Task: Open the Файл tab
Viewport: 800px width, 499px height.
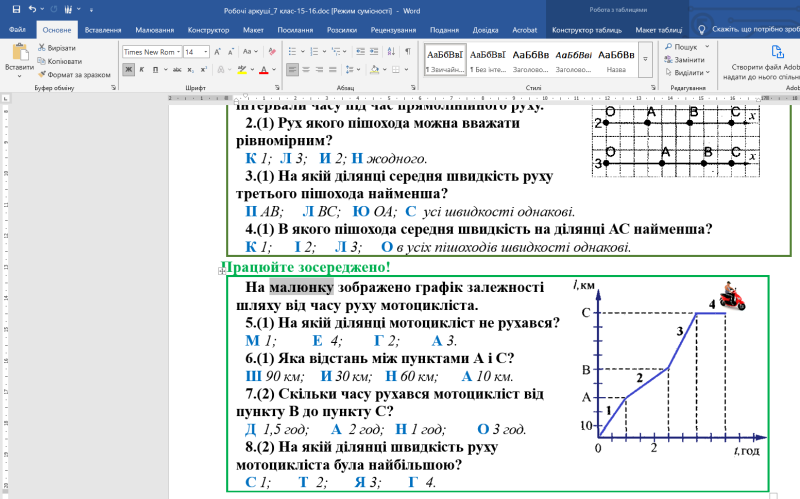Action: point(17,30)
